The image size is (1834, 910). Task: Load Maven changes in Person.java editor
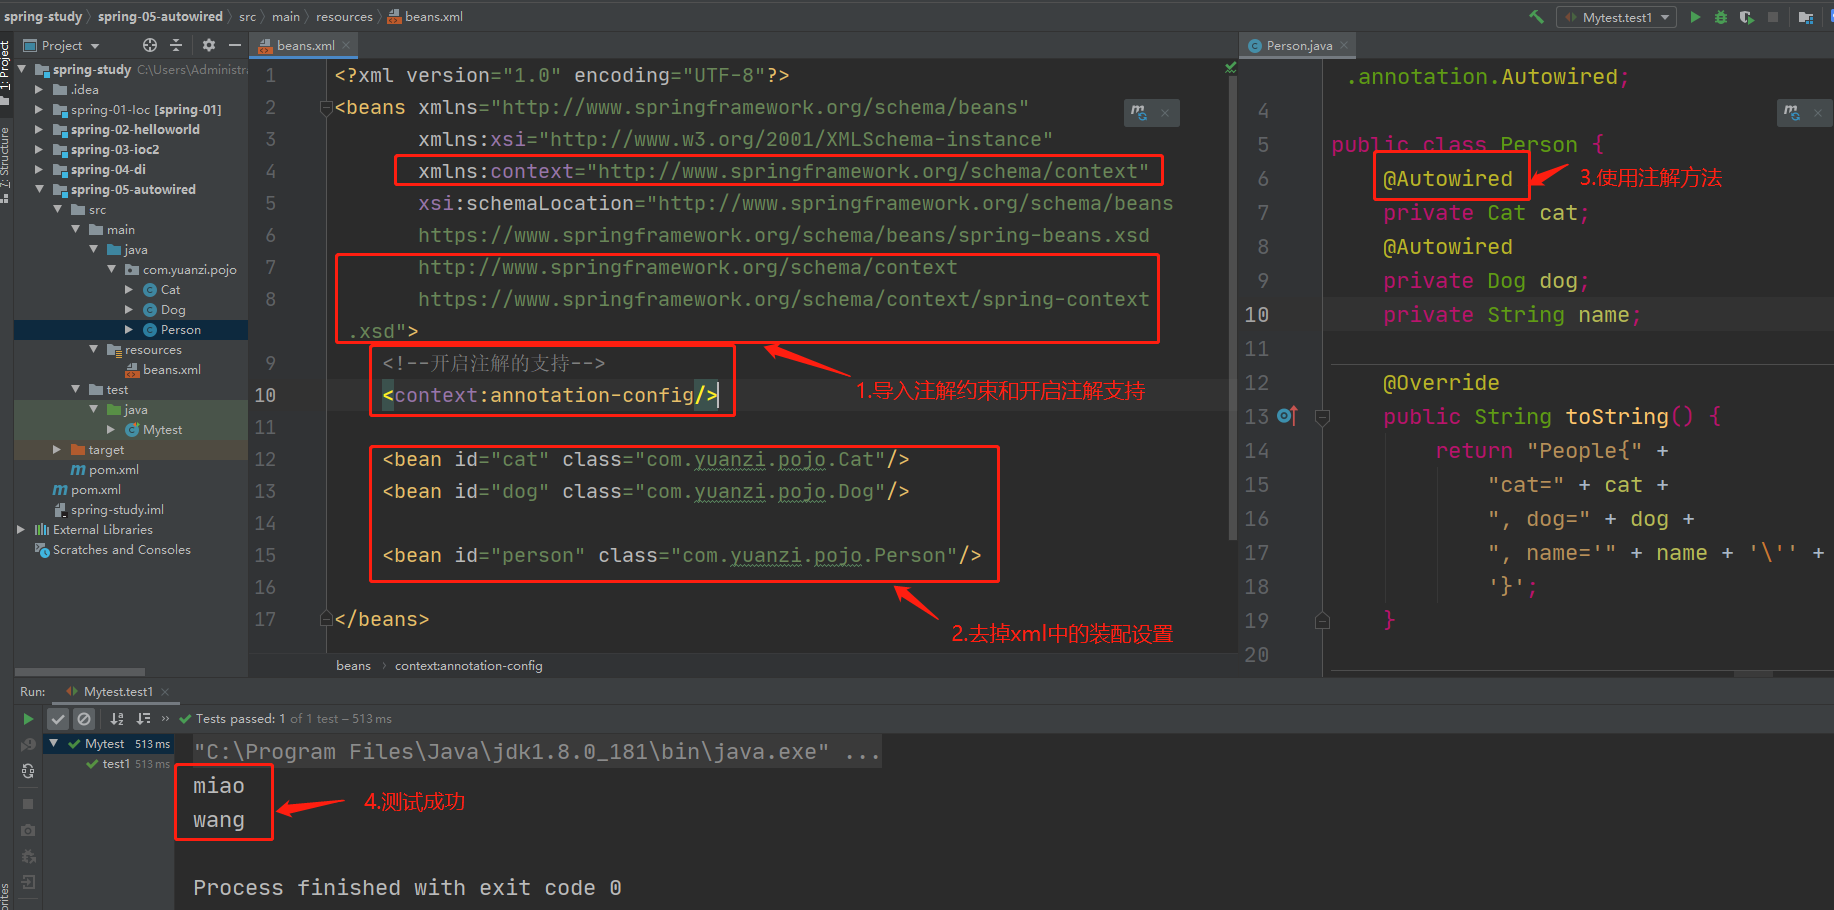(x=1792, y=113)
